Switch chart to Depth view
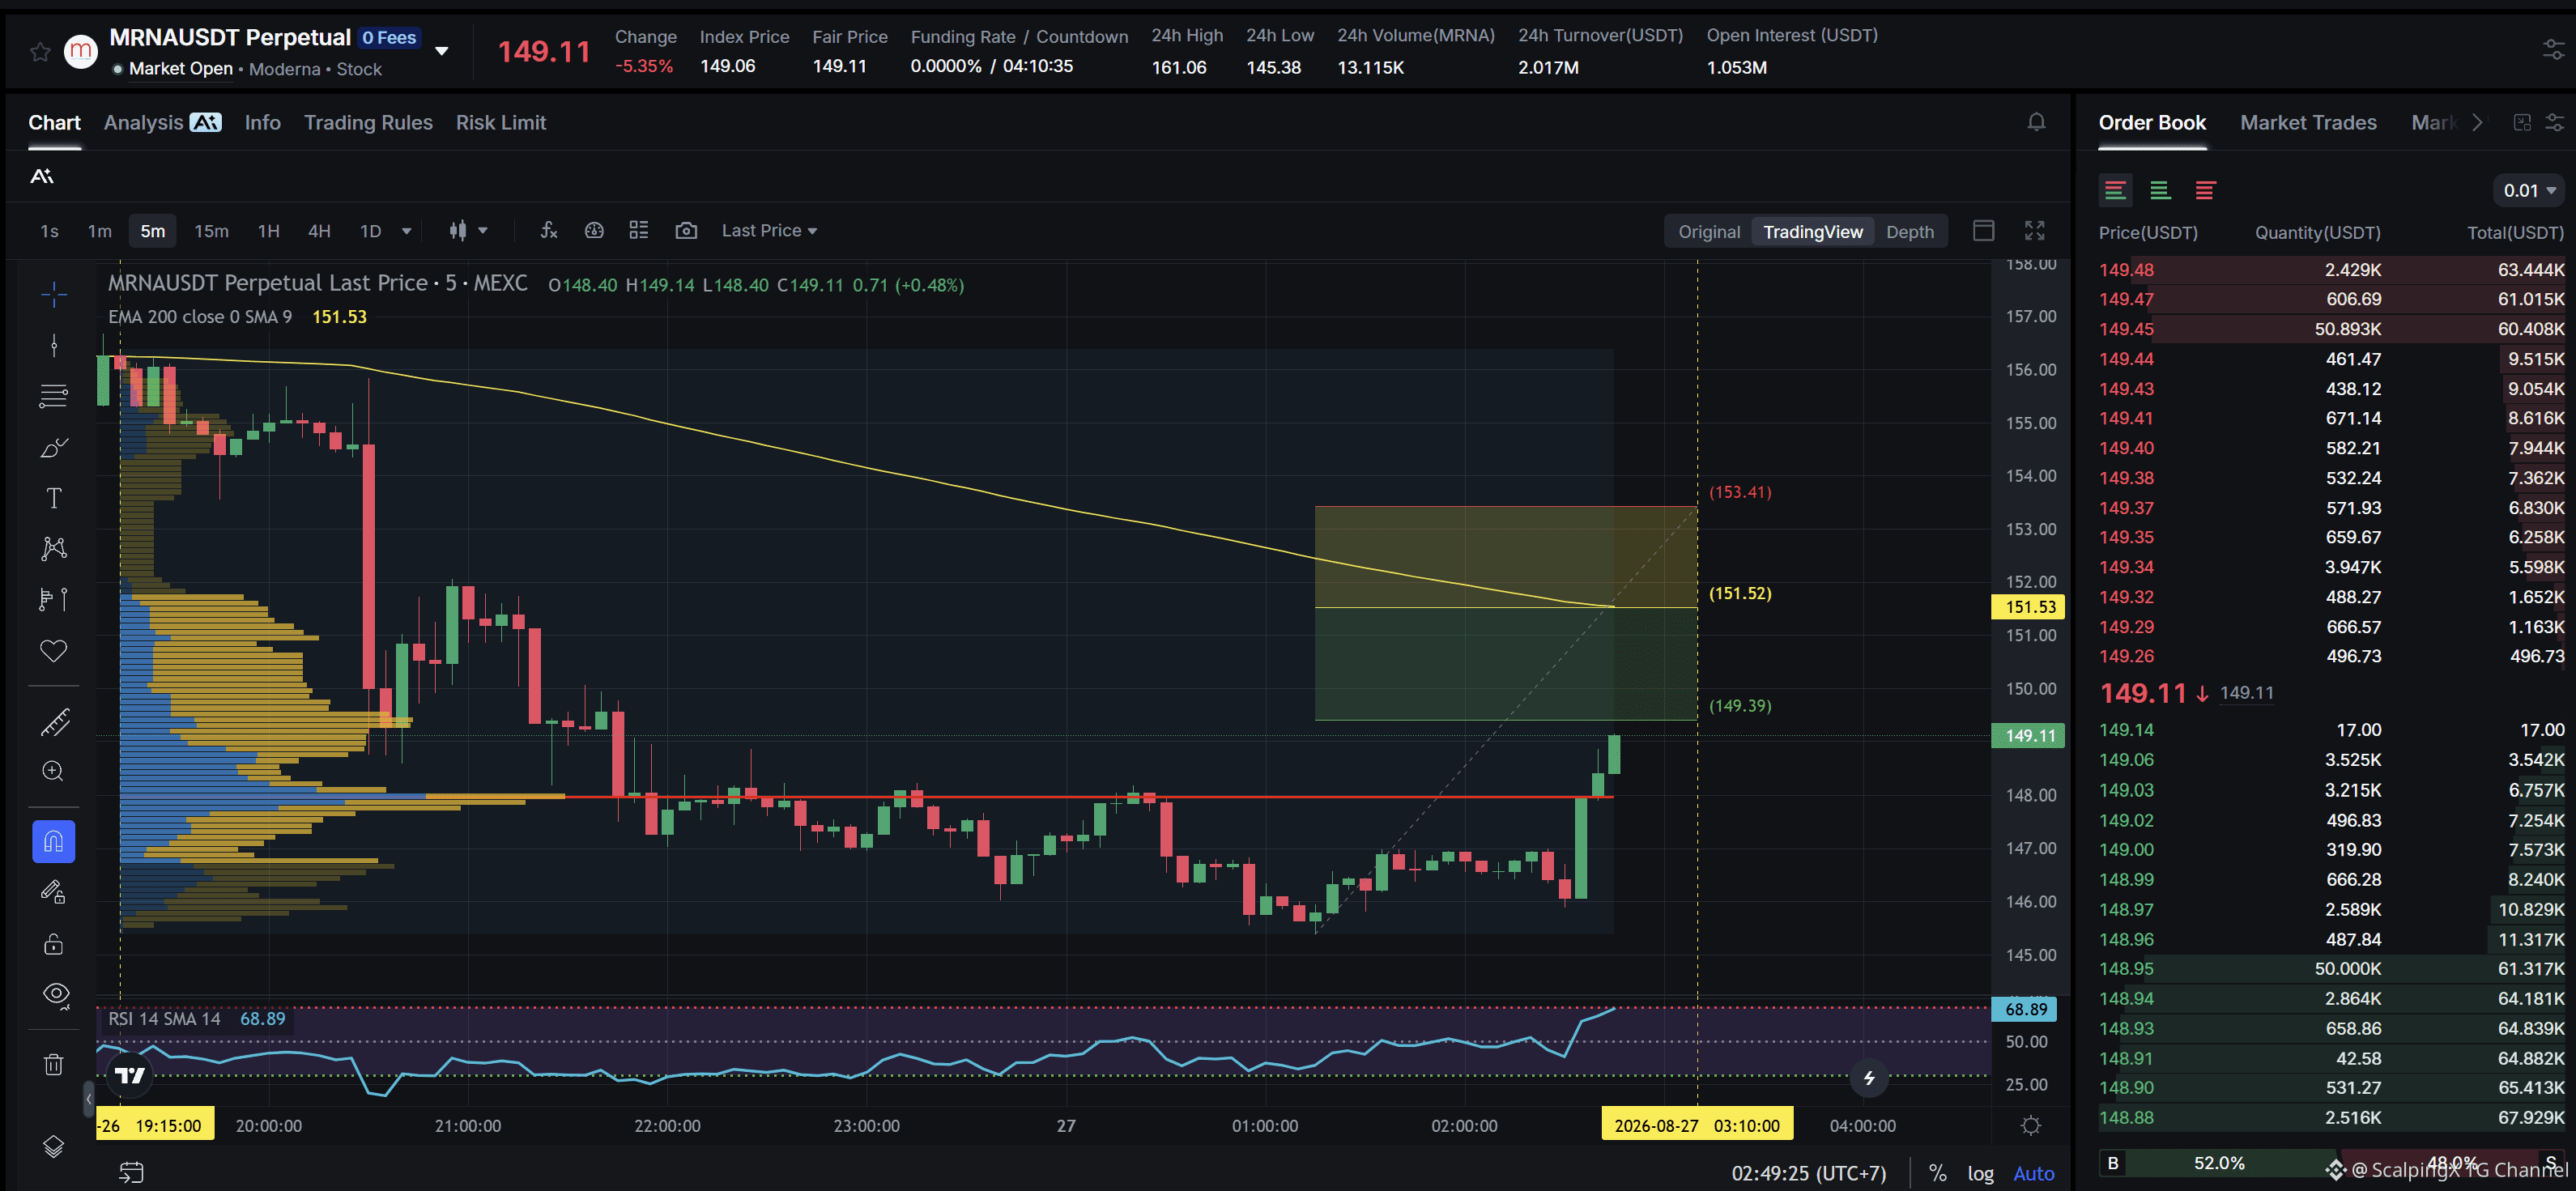The width and height of the screenshot is (2576, 1191). [x=1910, y=232]
